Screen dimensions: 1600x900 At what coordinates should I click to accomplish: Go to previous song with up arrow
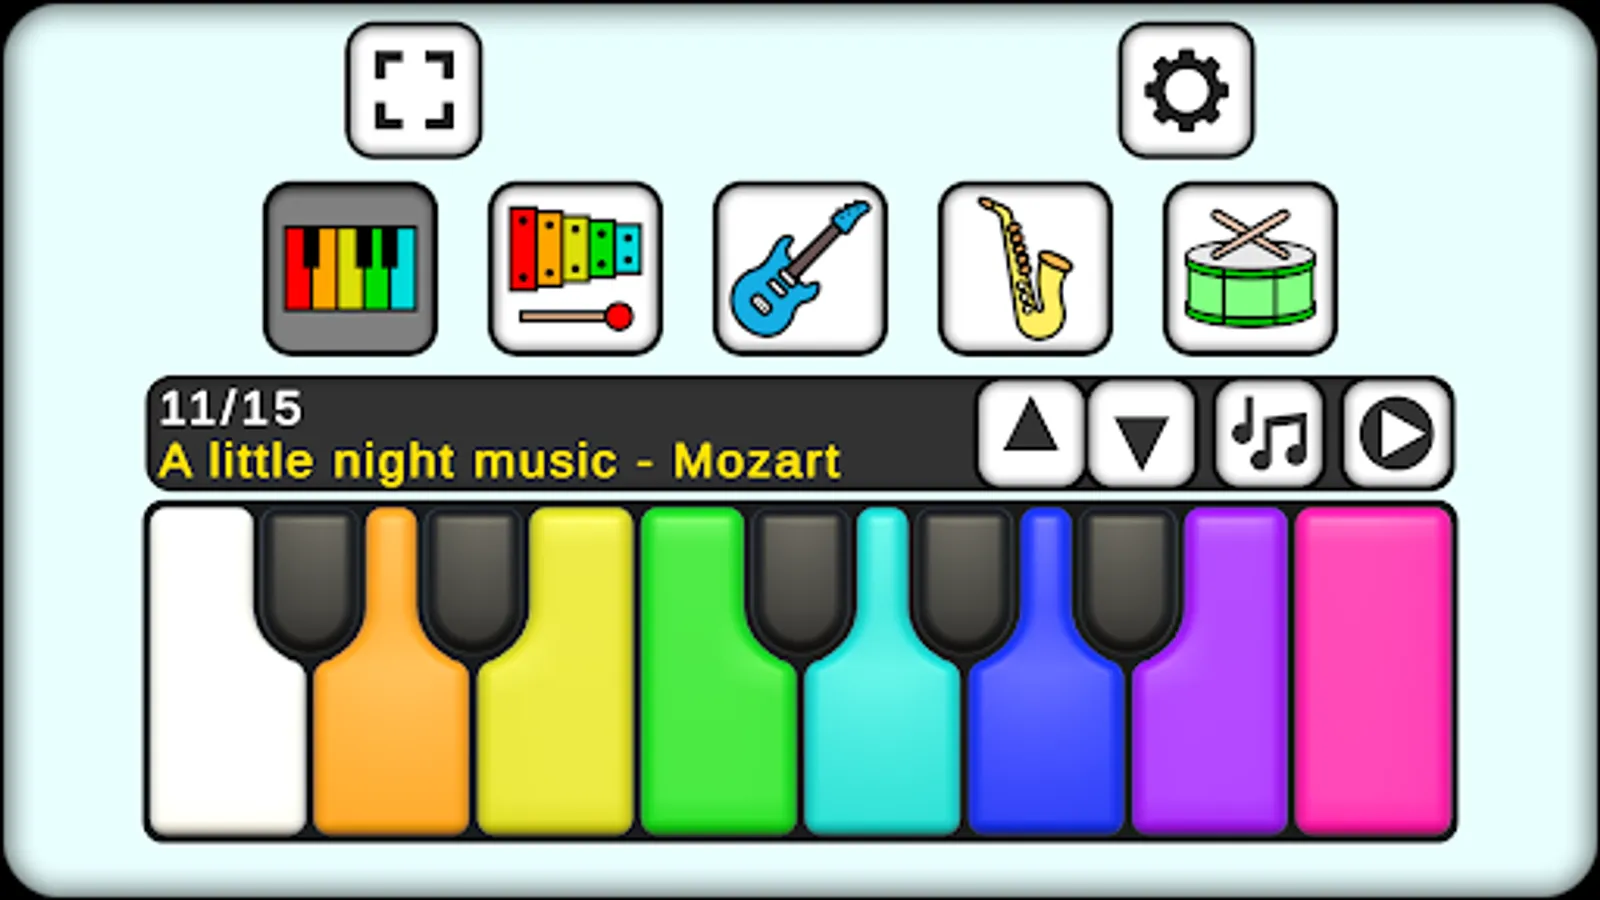[1031, 433]
